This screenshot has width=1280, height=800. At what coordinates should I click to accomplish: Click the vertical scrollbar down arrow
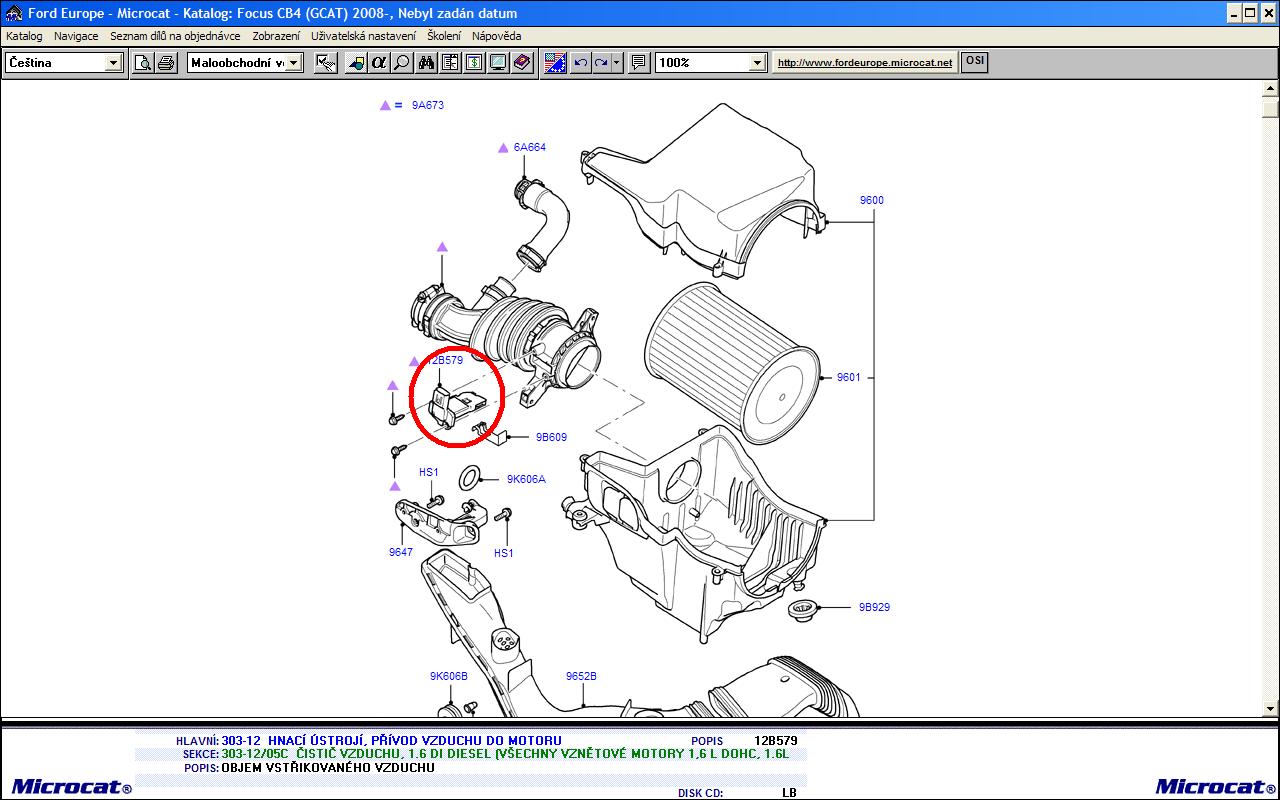click(x=1270, y=708)
